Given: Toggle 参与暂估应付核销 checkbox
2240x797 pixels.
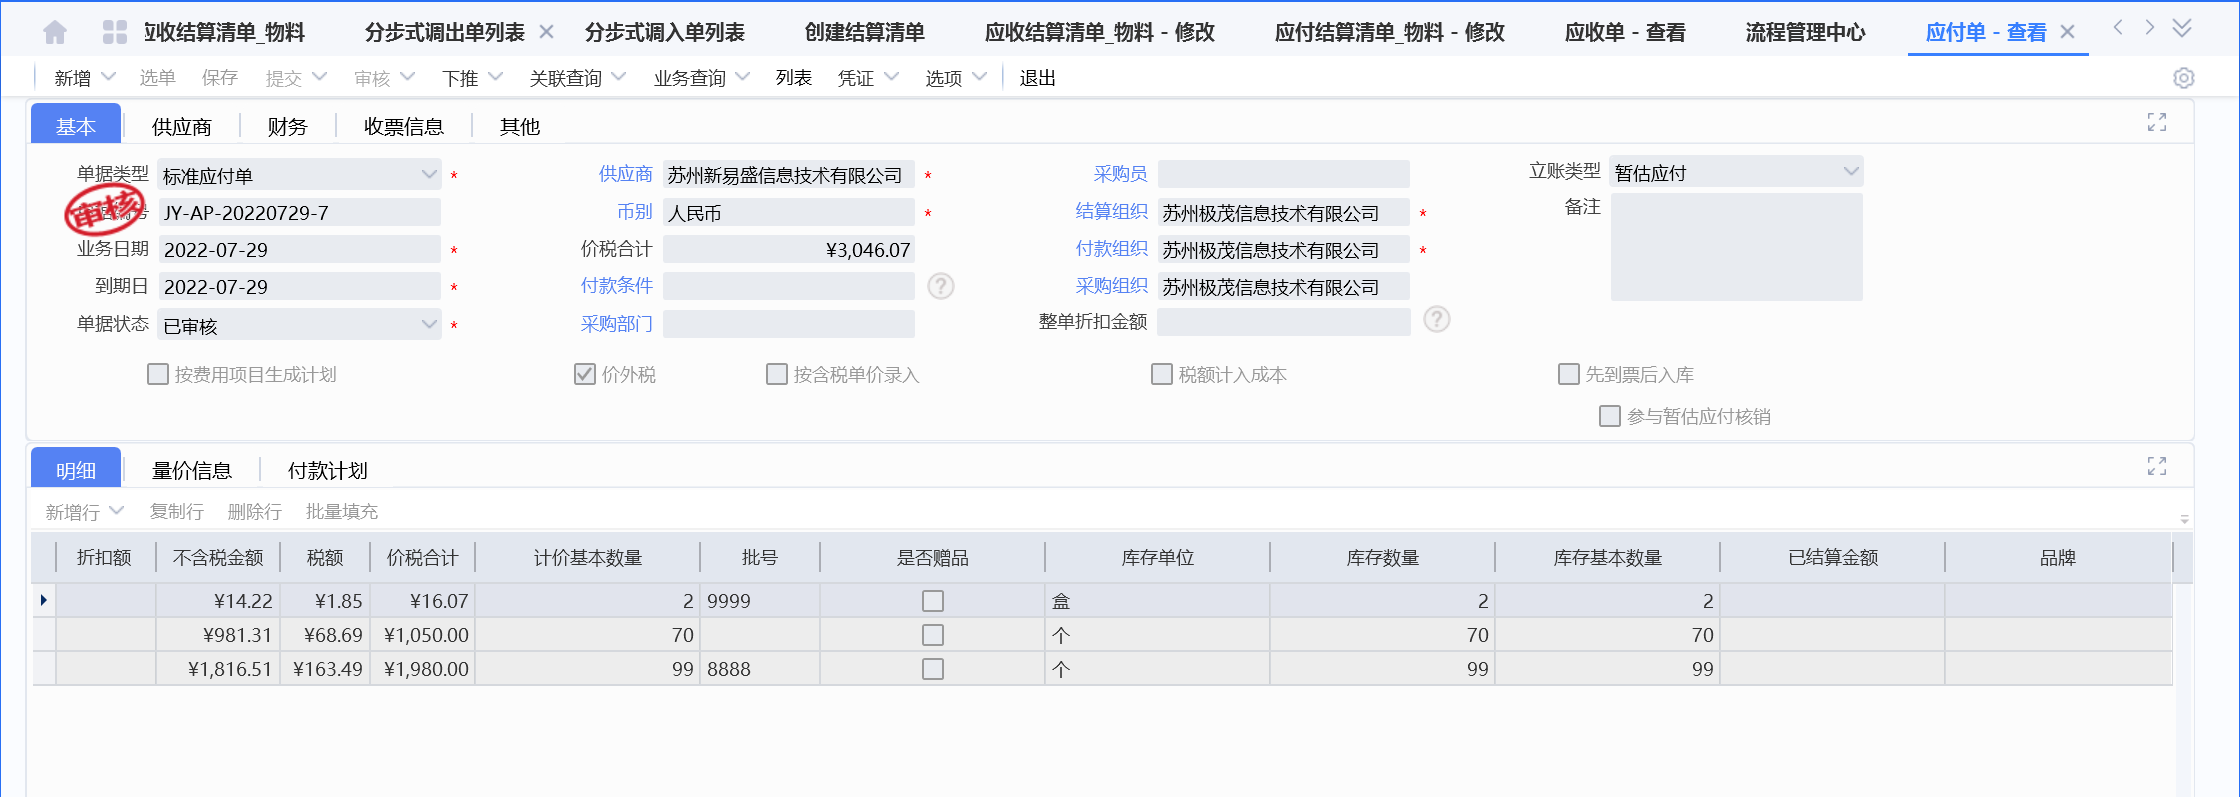Looking at the screenshot, I should [x=1610, y=416].
